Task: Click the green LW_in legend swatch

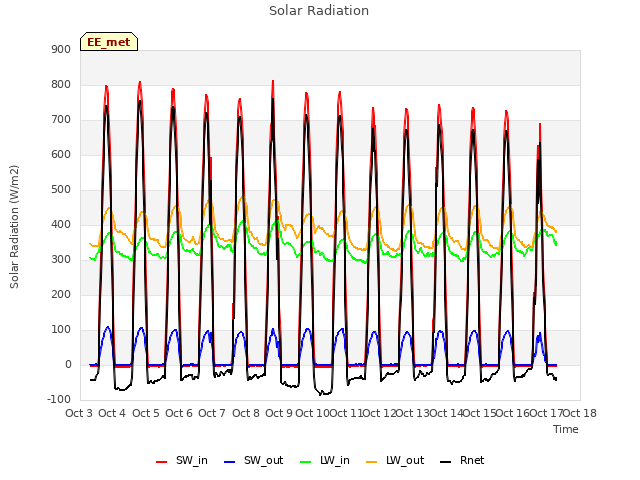Action: tap(306, 462)
